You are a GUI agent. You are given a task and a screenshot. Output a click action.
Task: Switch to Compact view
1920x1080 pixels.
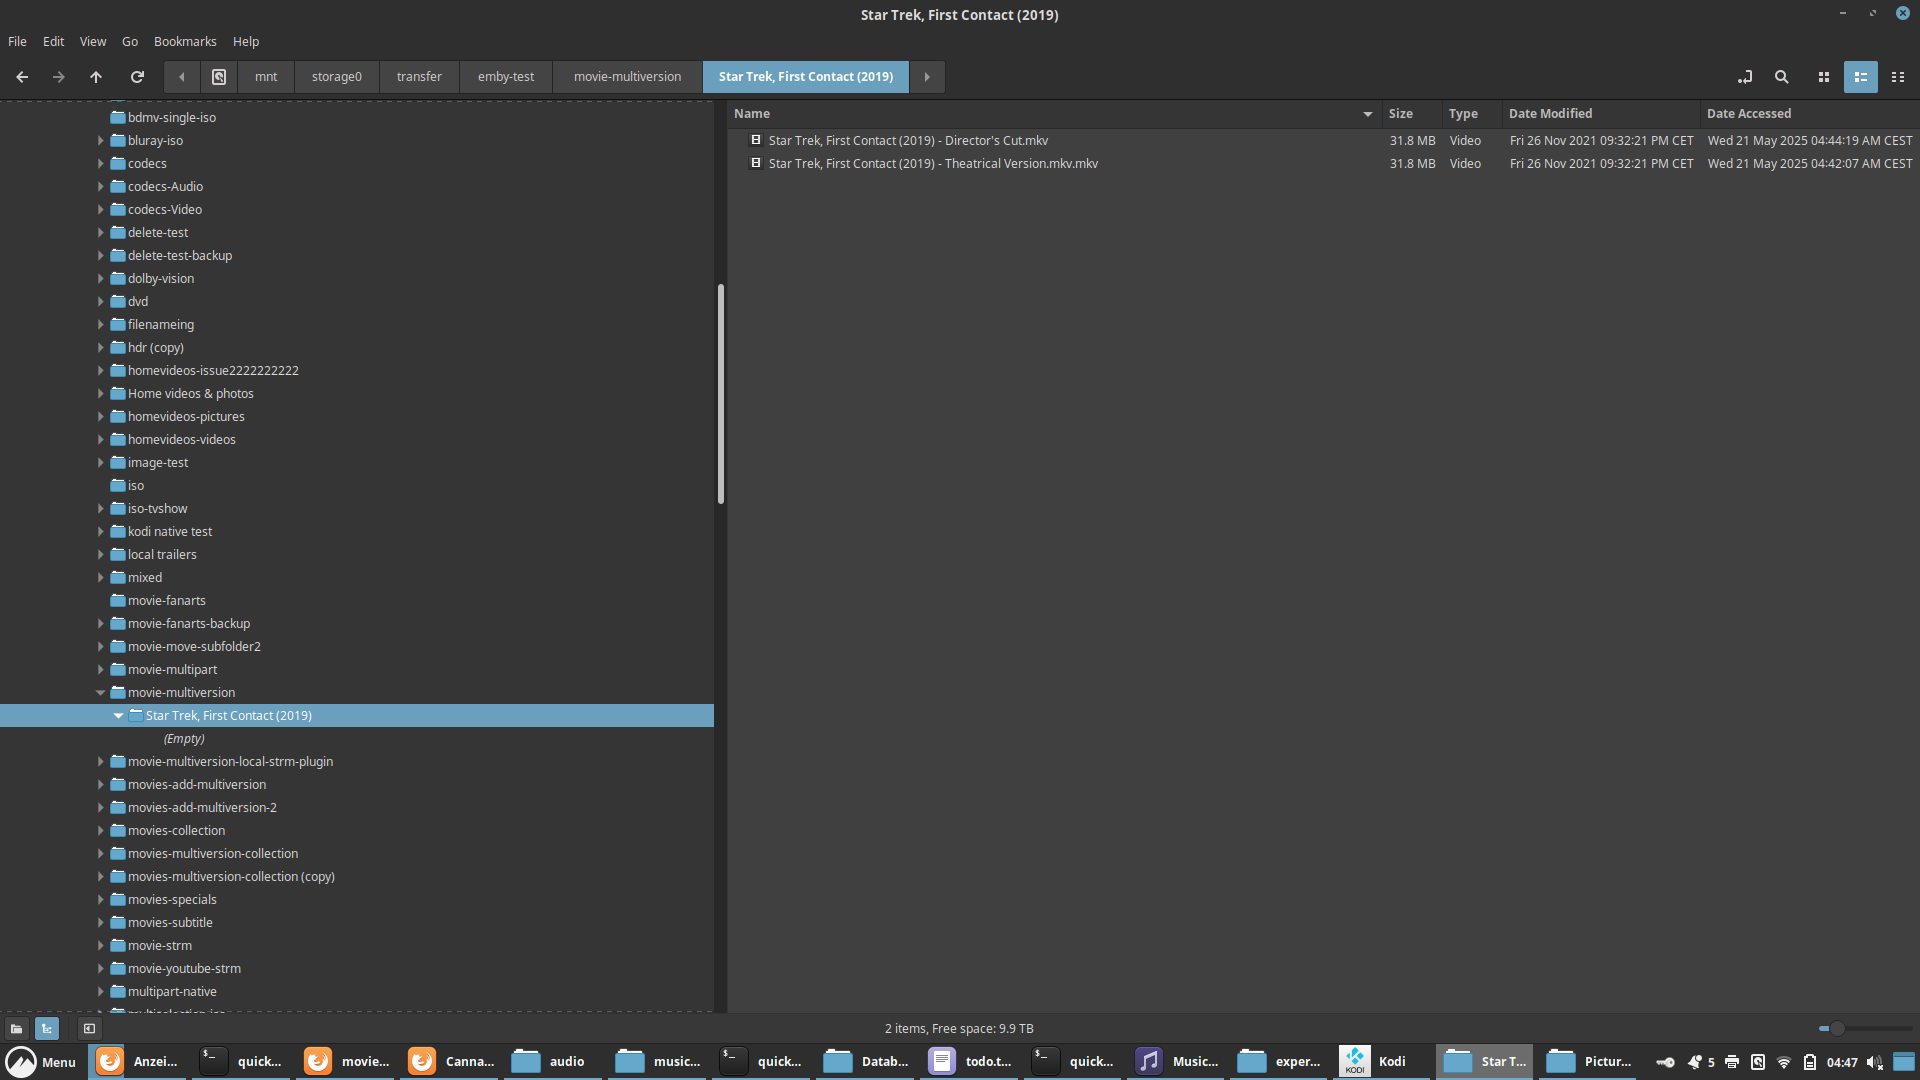[x=1897, y=77]
